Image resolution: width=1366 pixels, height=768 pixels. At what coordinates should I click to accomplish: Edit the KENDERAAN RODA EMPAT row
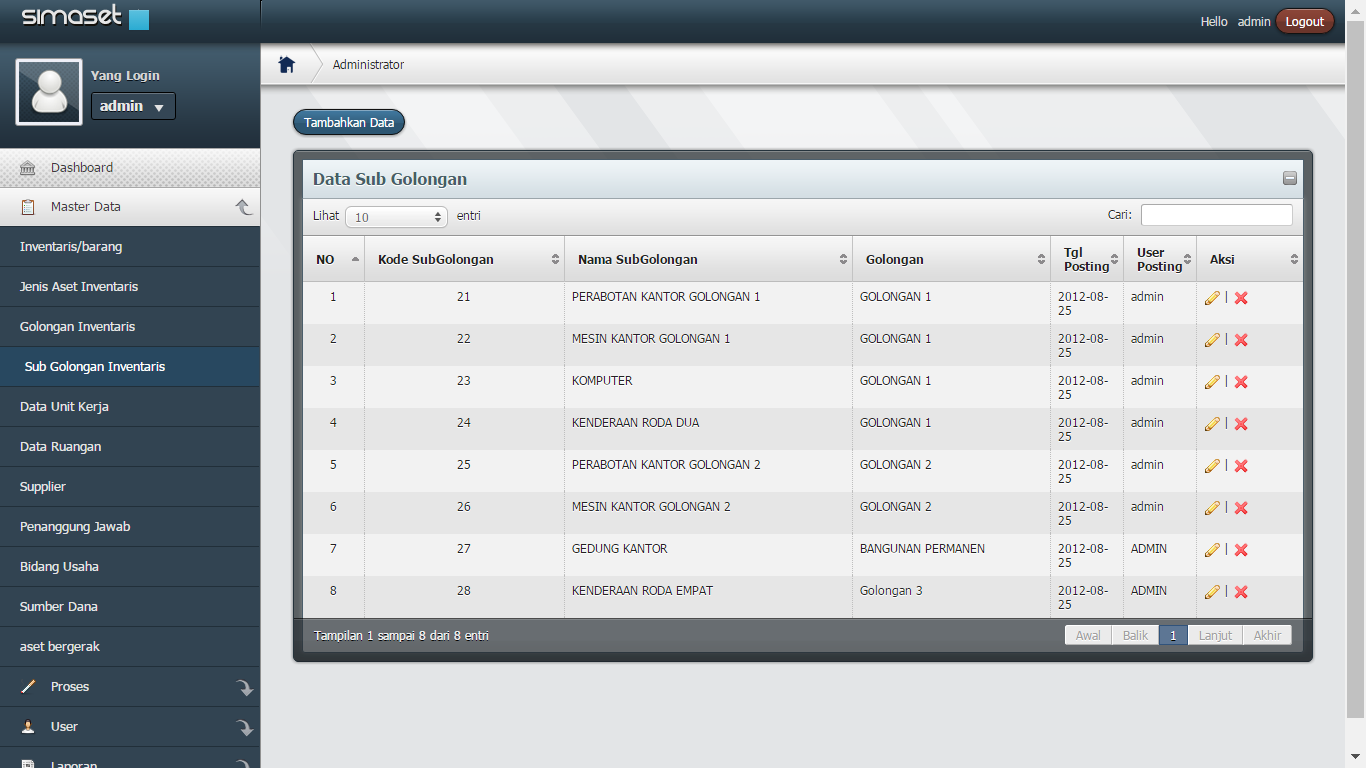[x=1212, y=592]
